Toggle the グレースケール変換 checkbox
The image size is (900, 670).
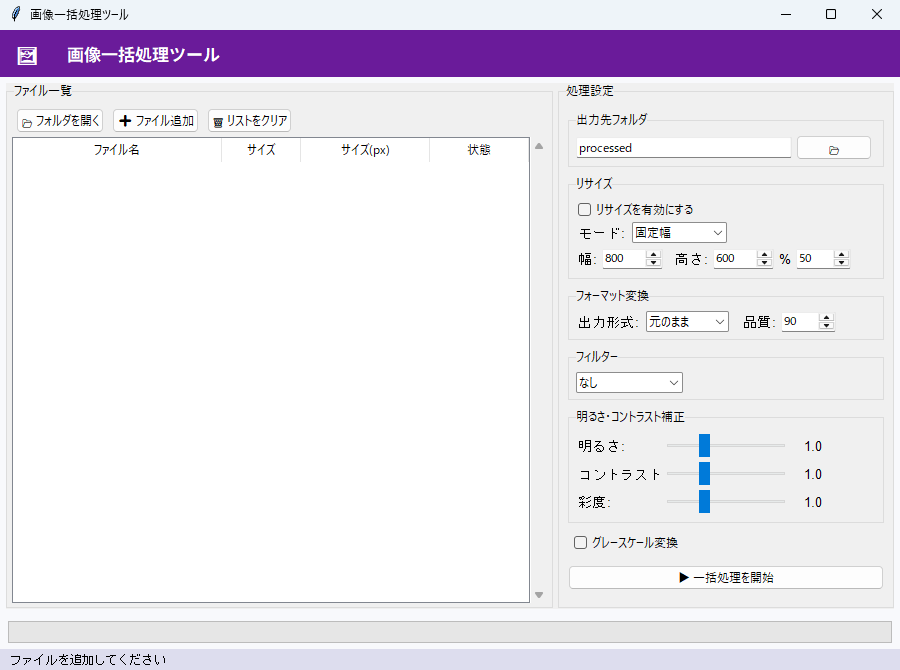pos(580,543)
